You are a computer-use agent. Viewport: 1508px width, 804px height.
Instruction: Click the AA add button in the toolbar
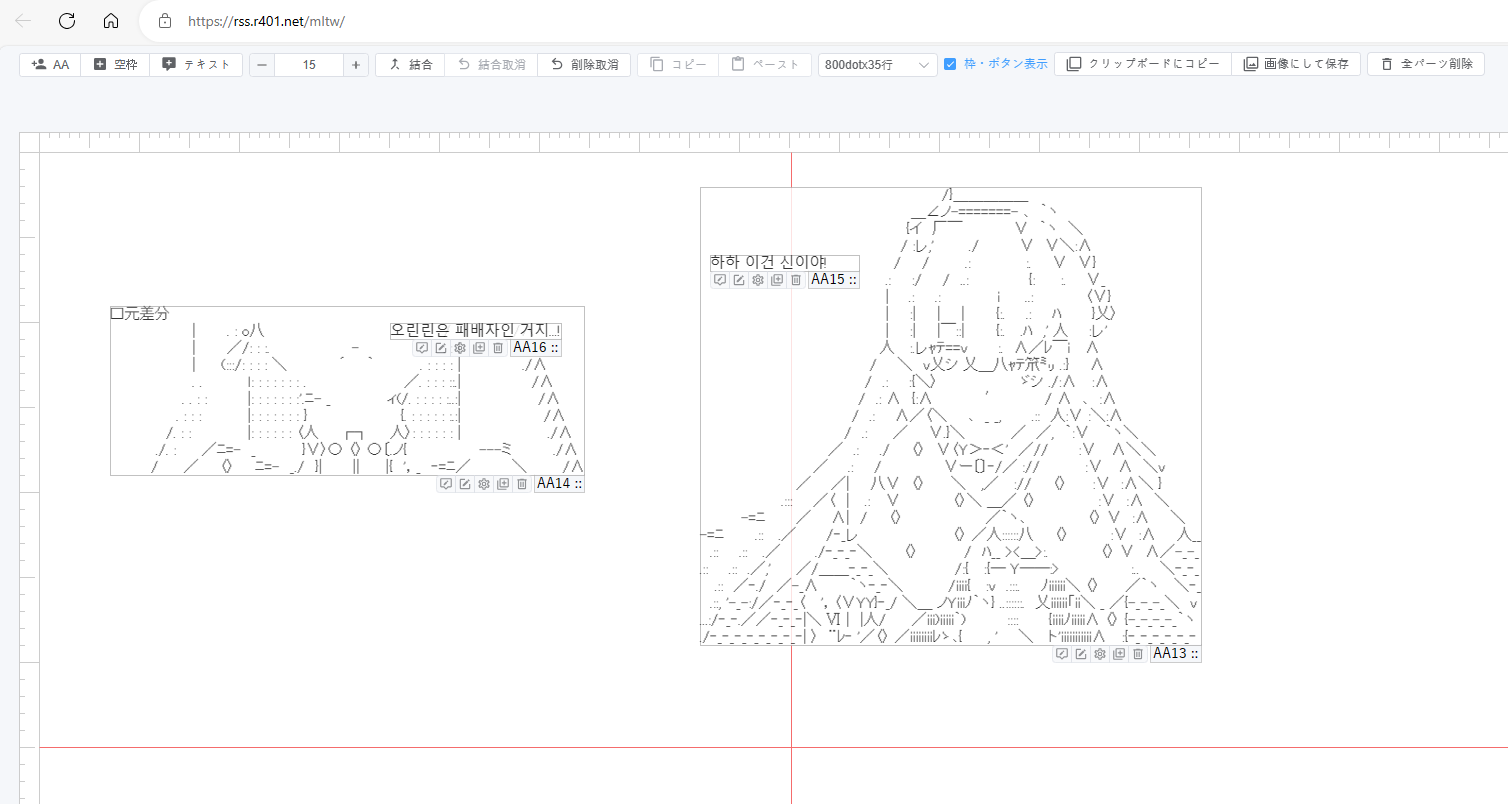pos(50,64)
